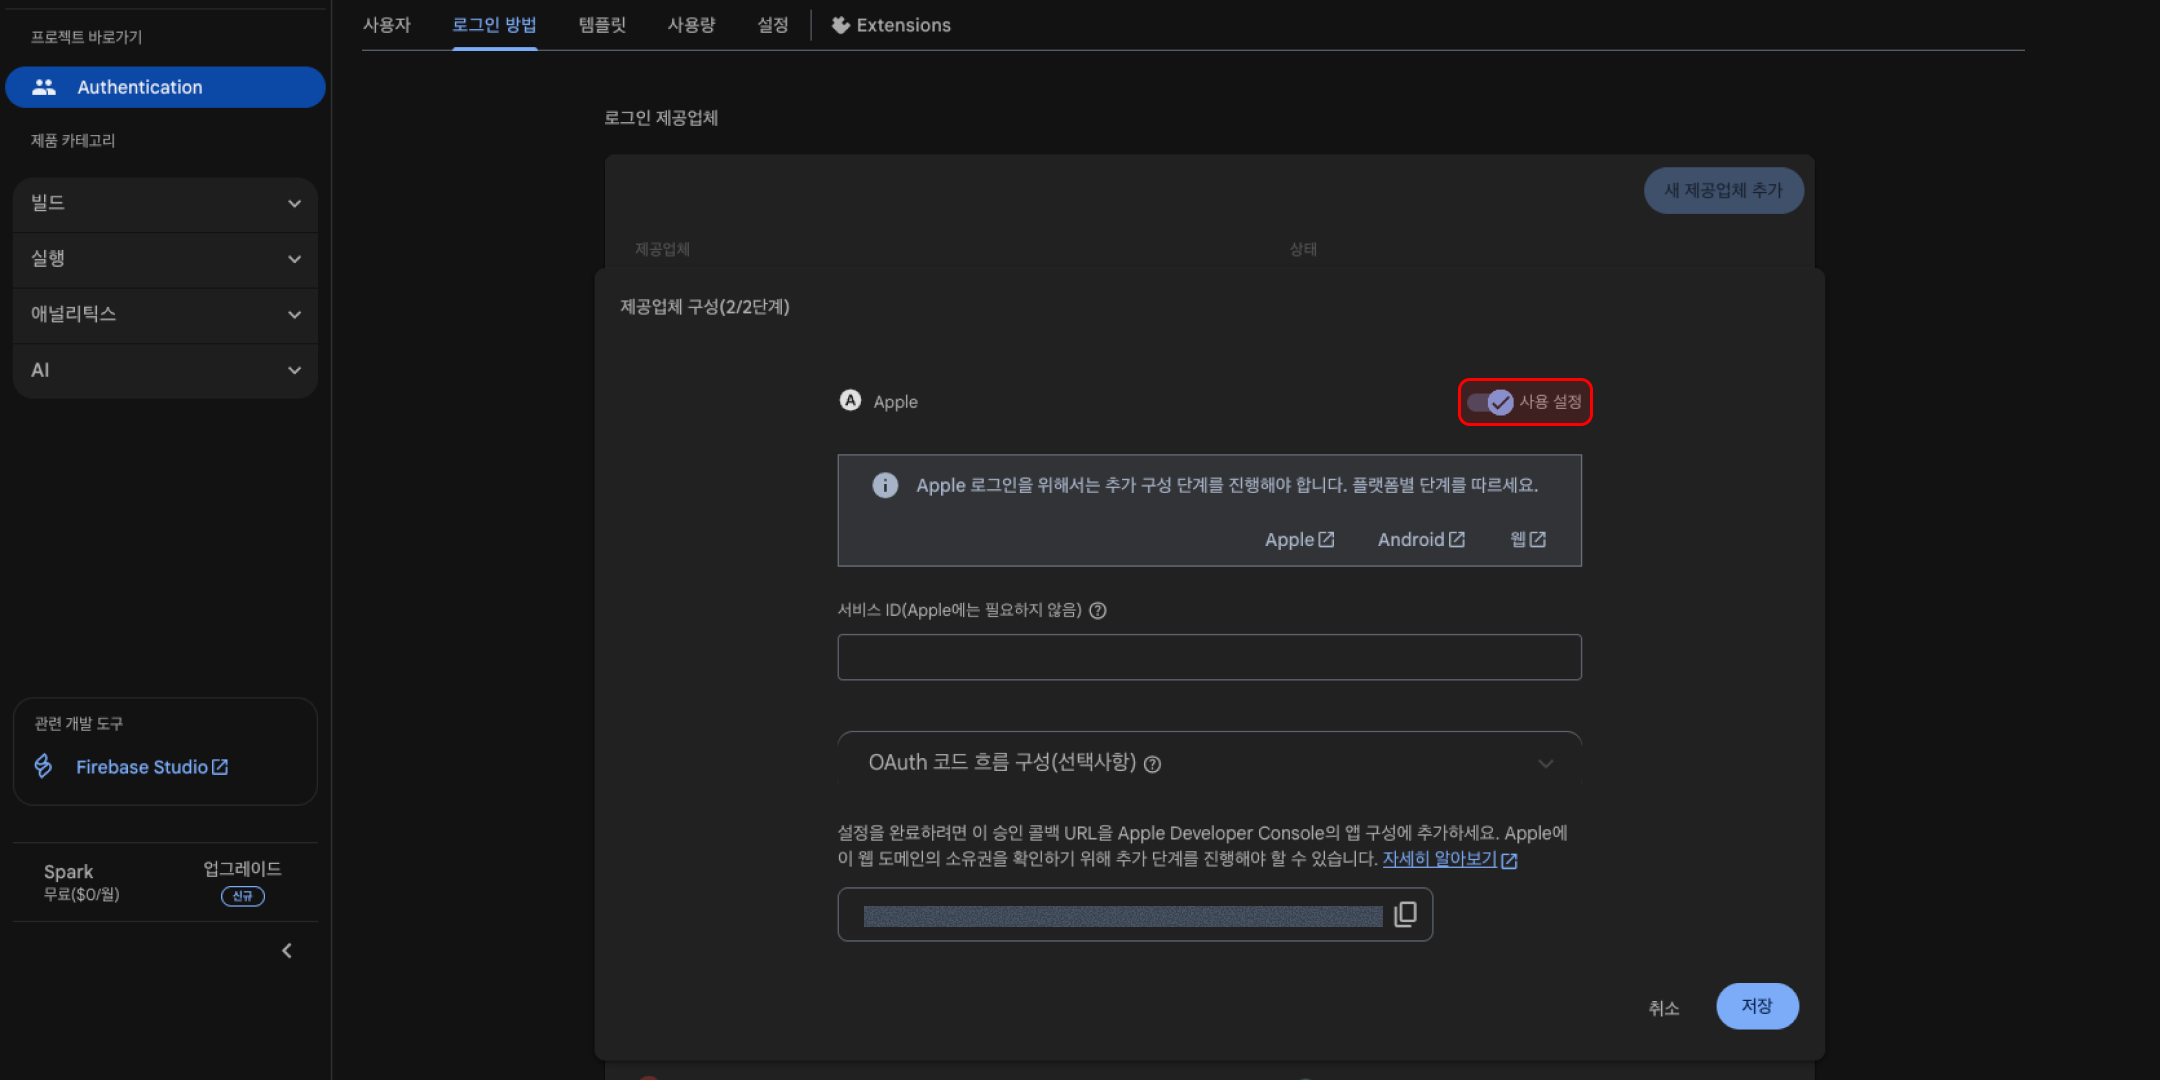Click the Spark plan name
The height and width of the screenshot is (1080, 2160).
point(68,871)
